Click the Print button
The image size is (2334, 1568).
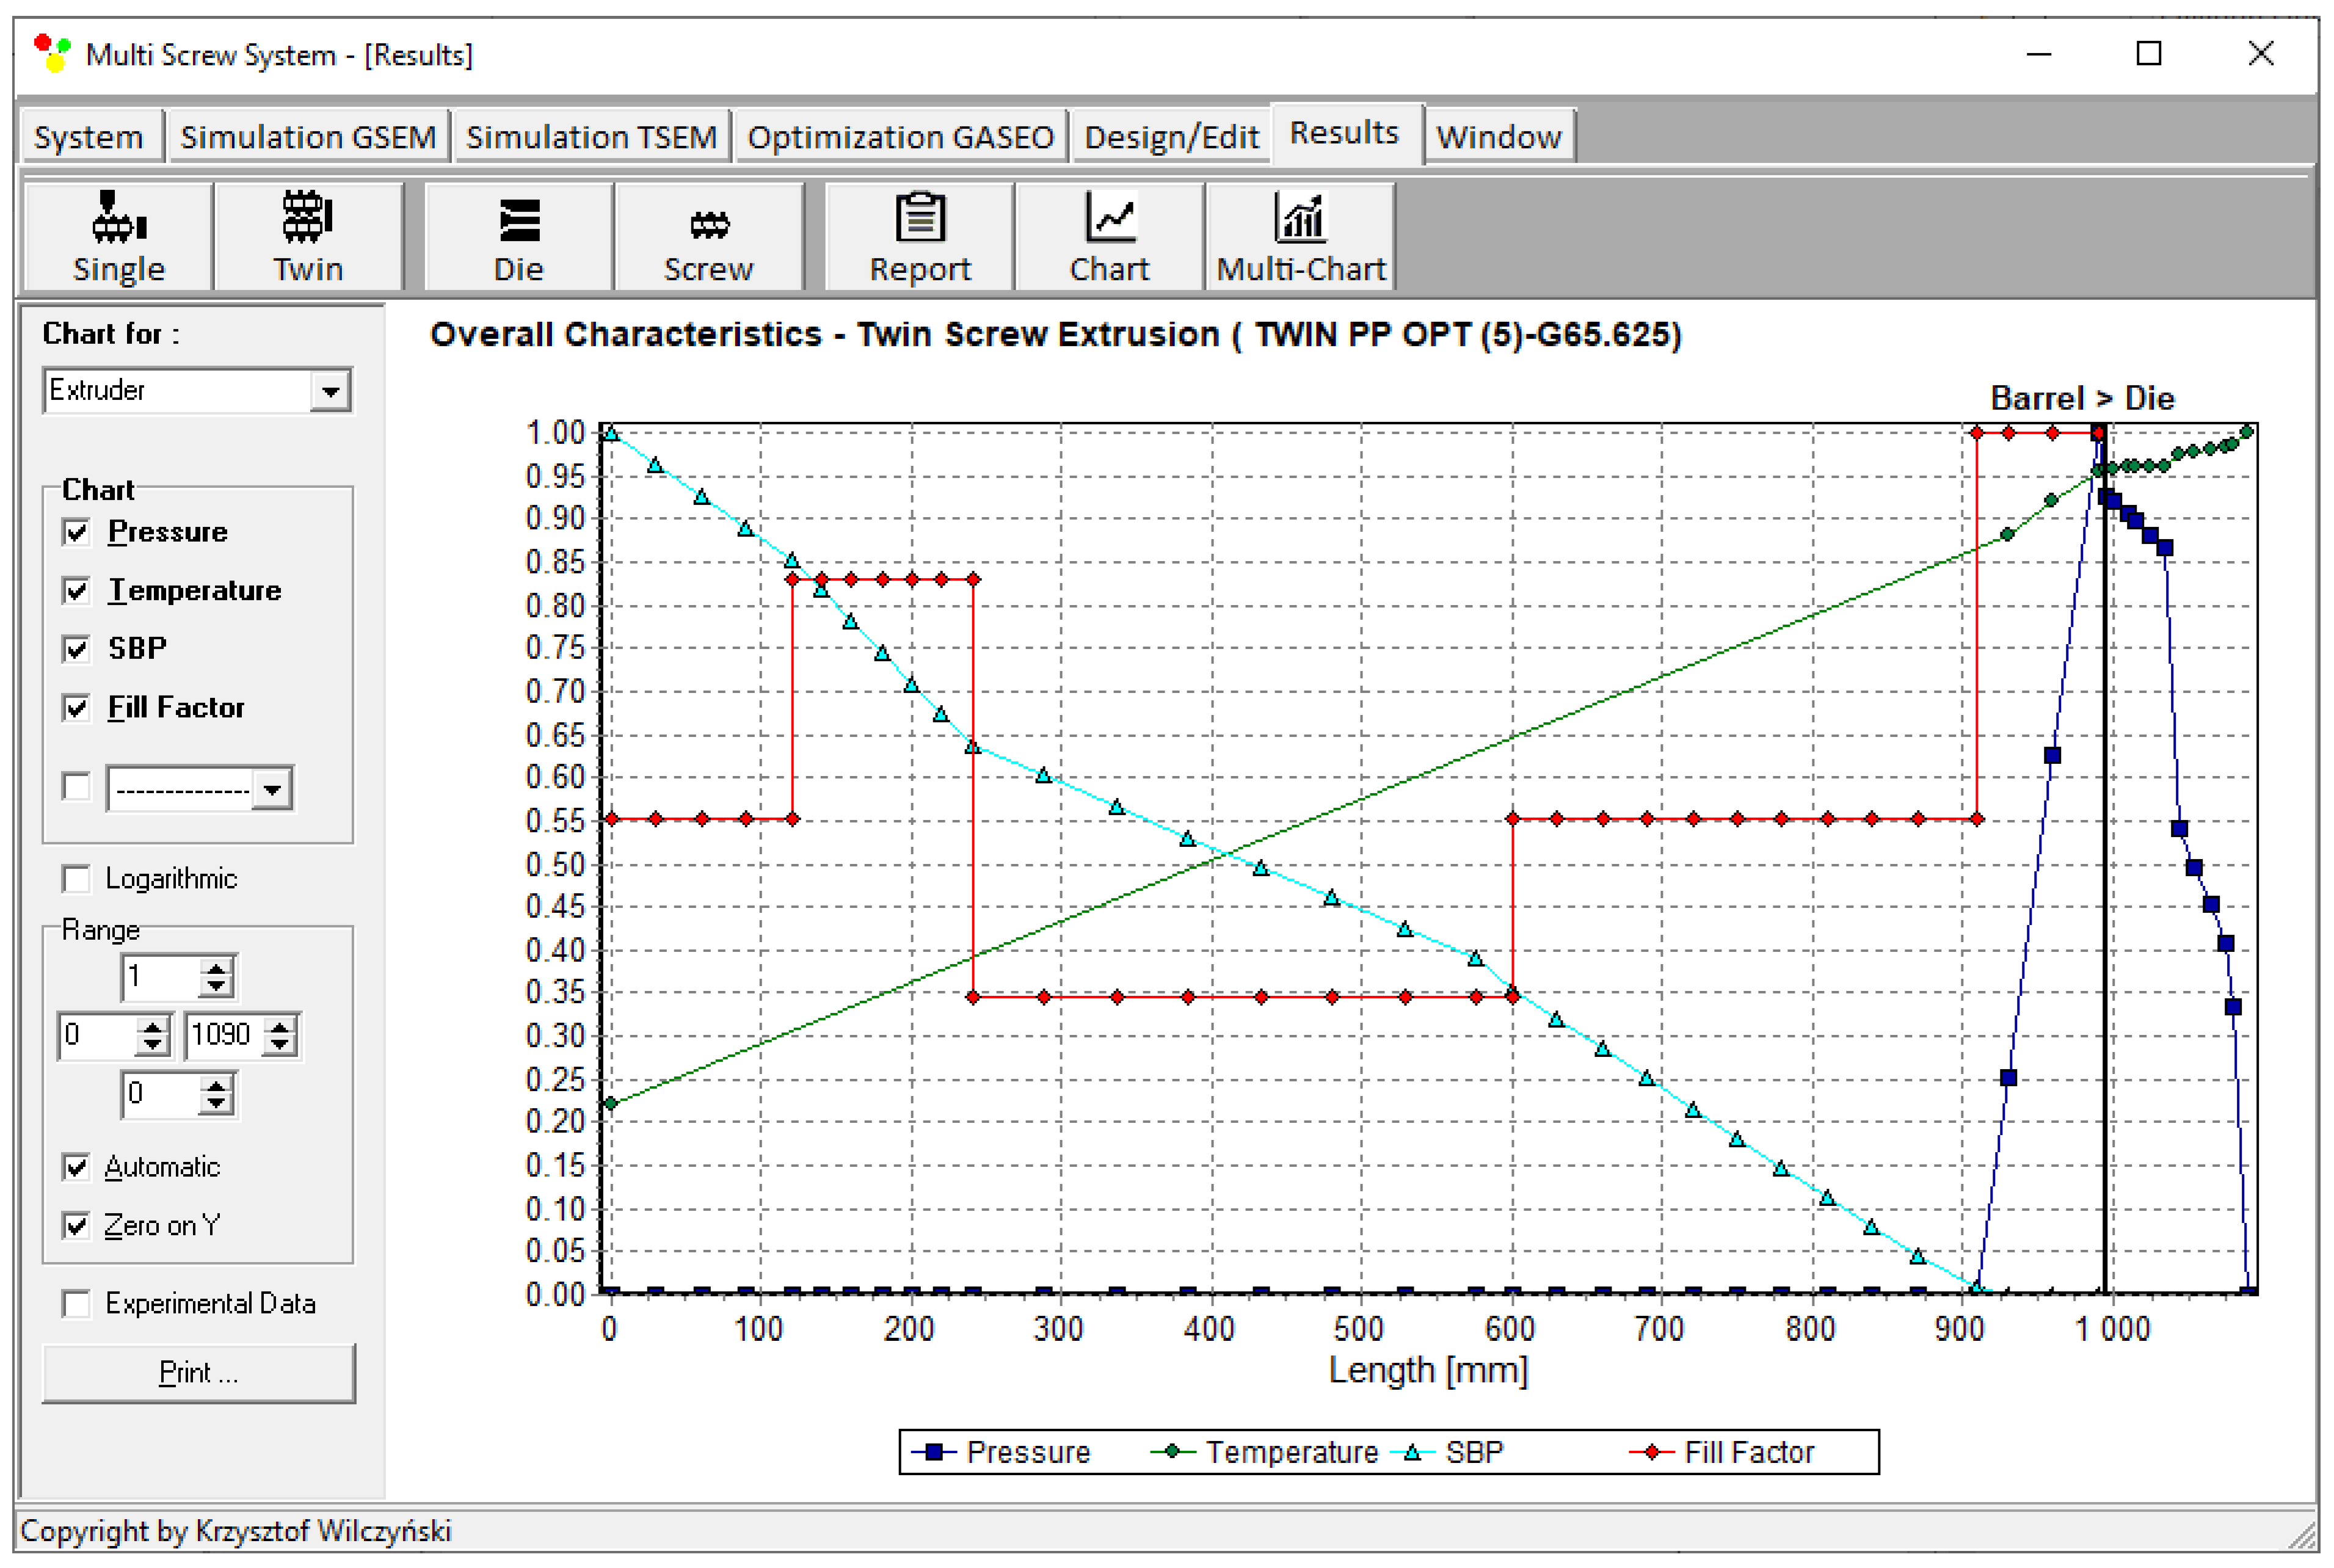(x=198, y=1373)
